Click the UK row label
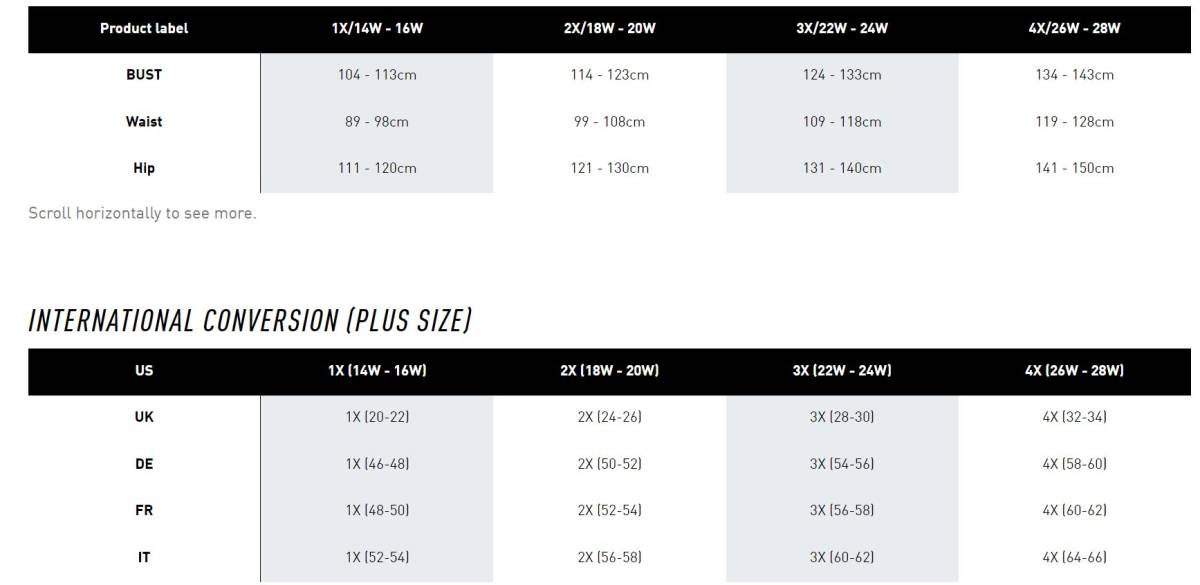The height and width of the screenshot is (585, 1200). click(144, 417)
